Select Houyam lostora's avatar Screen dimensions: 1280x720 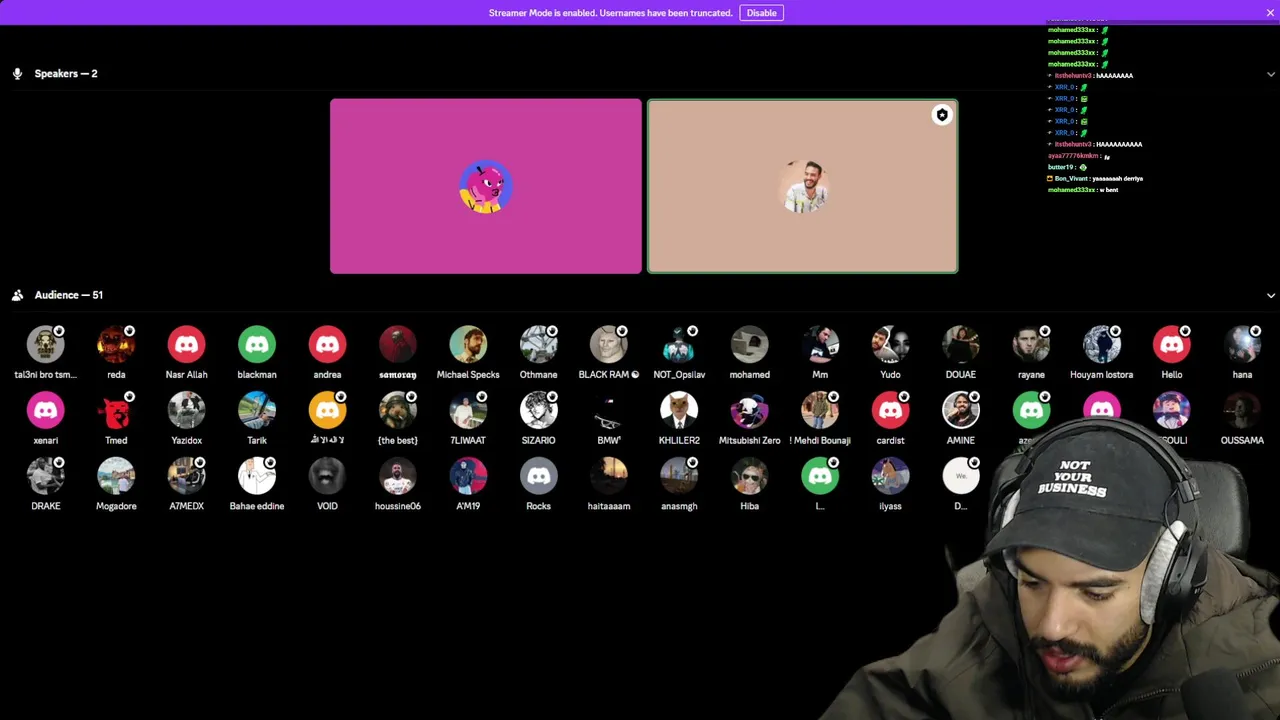pos(1101,345)
